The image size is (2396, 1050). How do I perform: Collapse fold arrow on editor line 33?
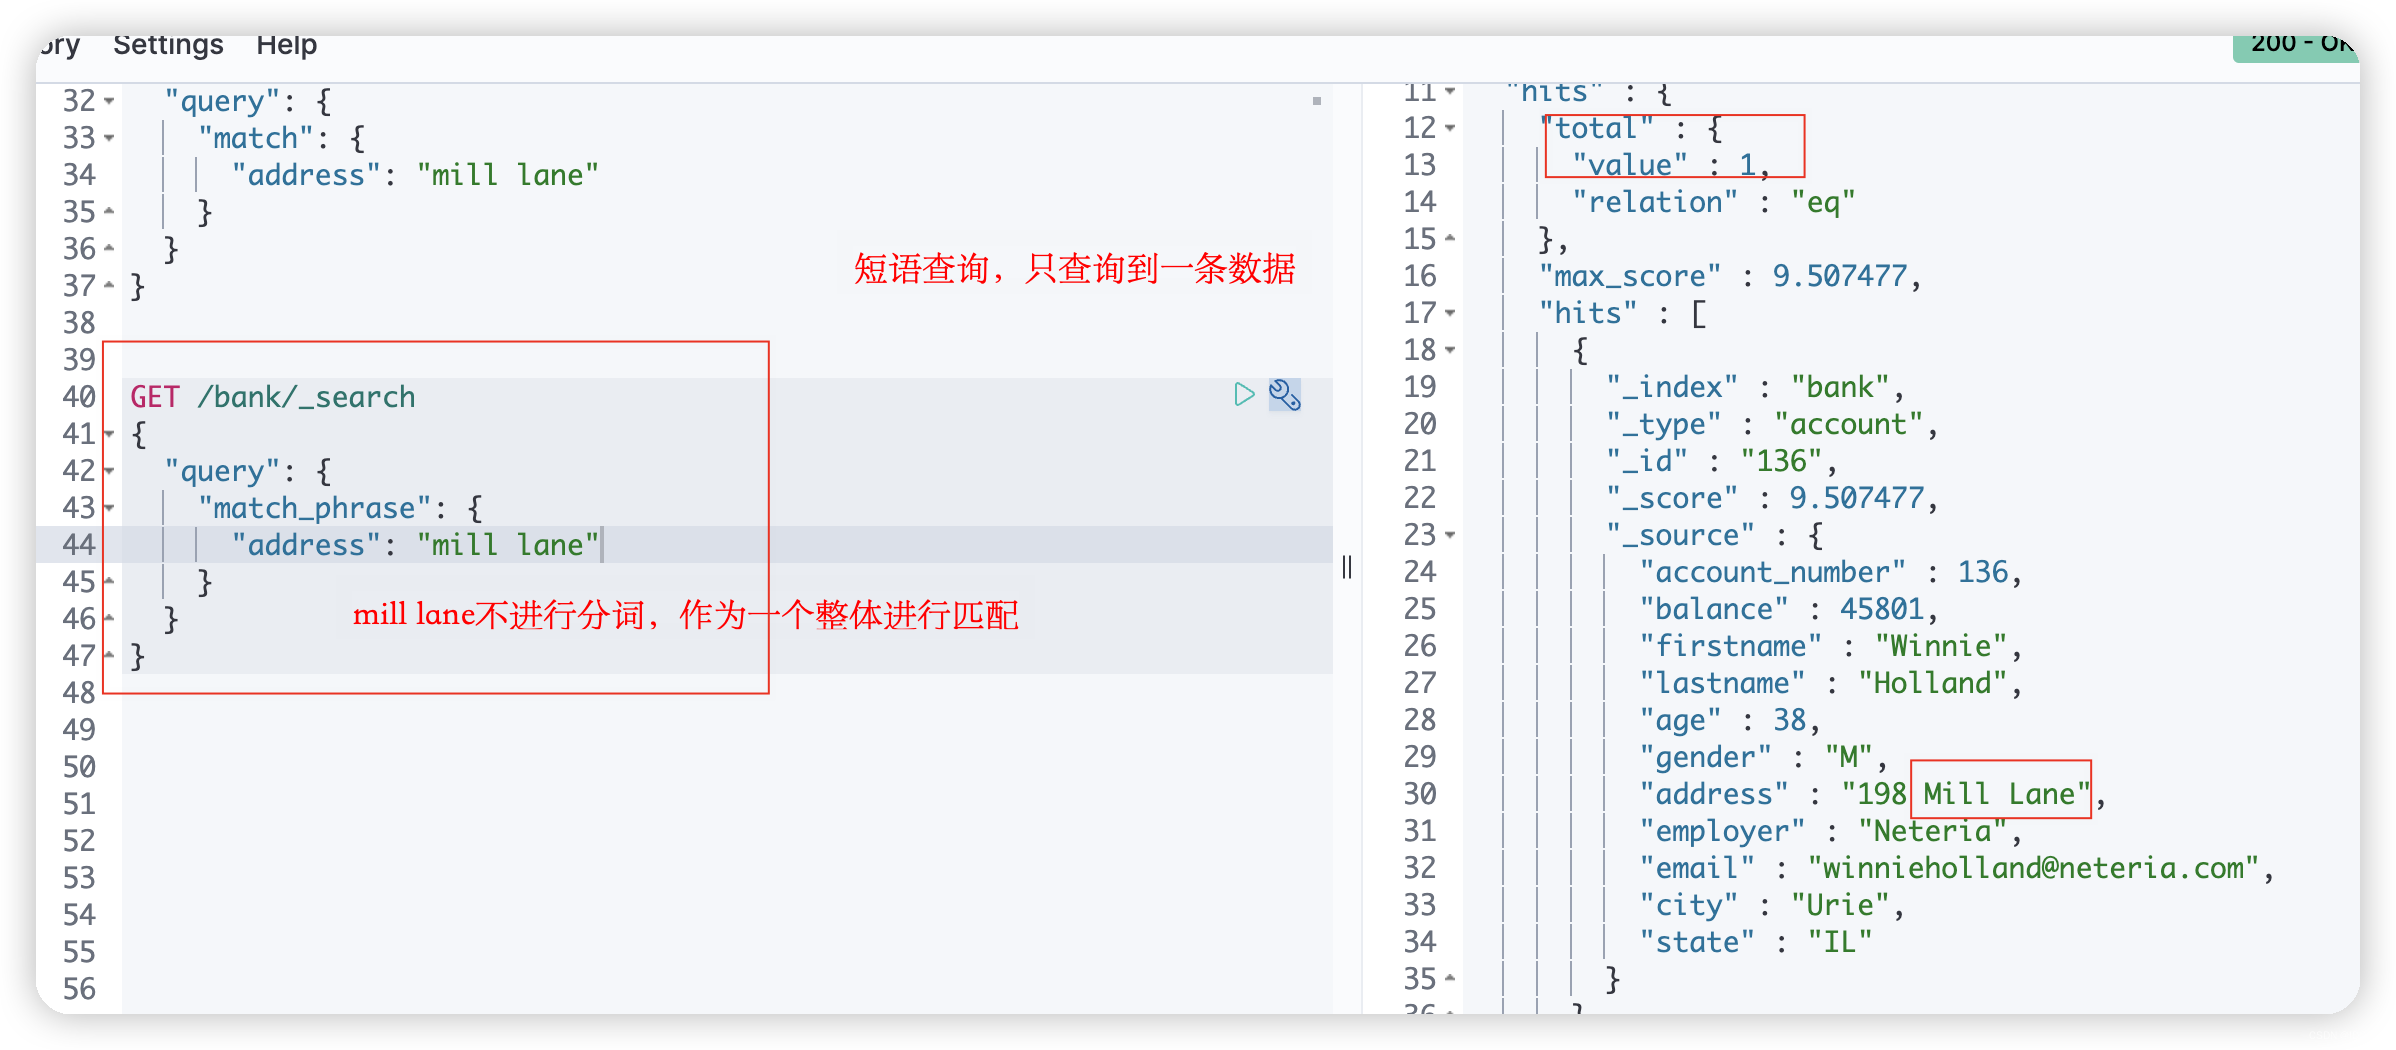[x=109, y=138]
